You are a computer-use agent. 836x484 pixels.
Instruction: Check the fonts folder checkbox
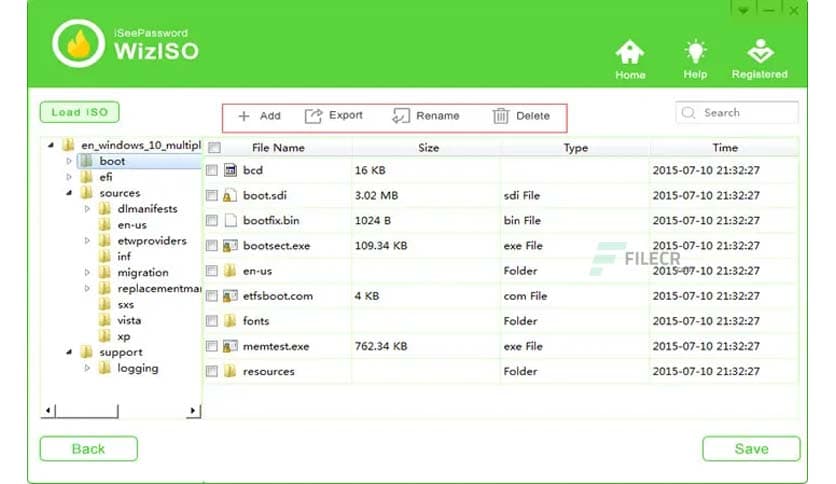212,321
